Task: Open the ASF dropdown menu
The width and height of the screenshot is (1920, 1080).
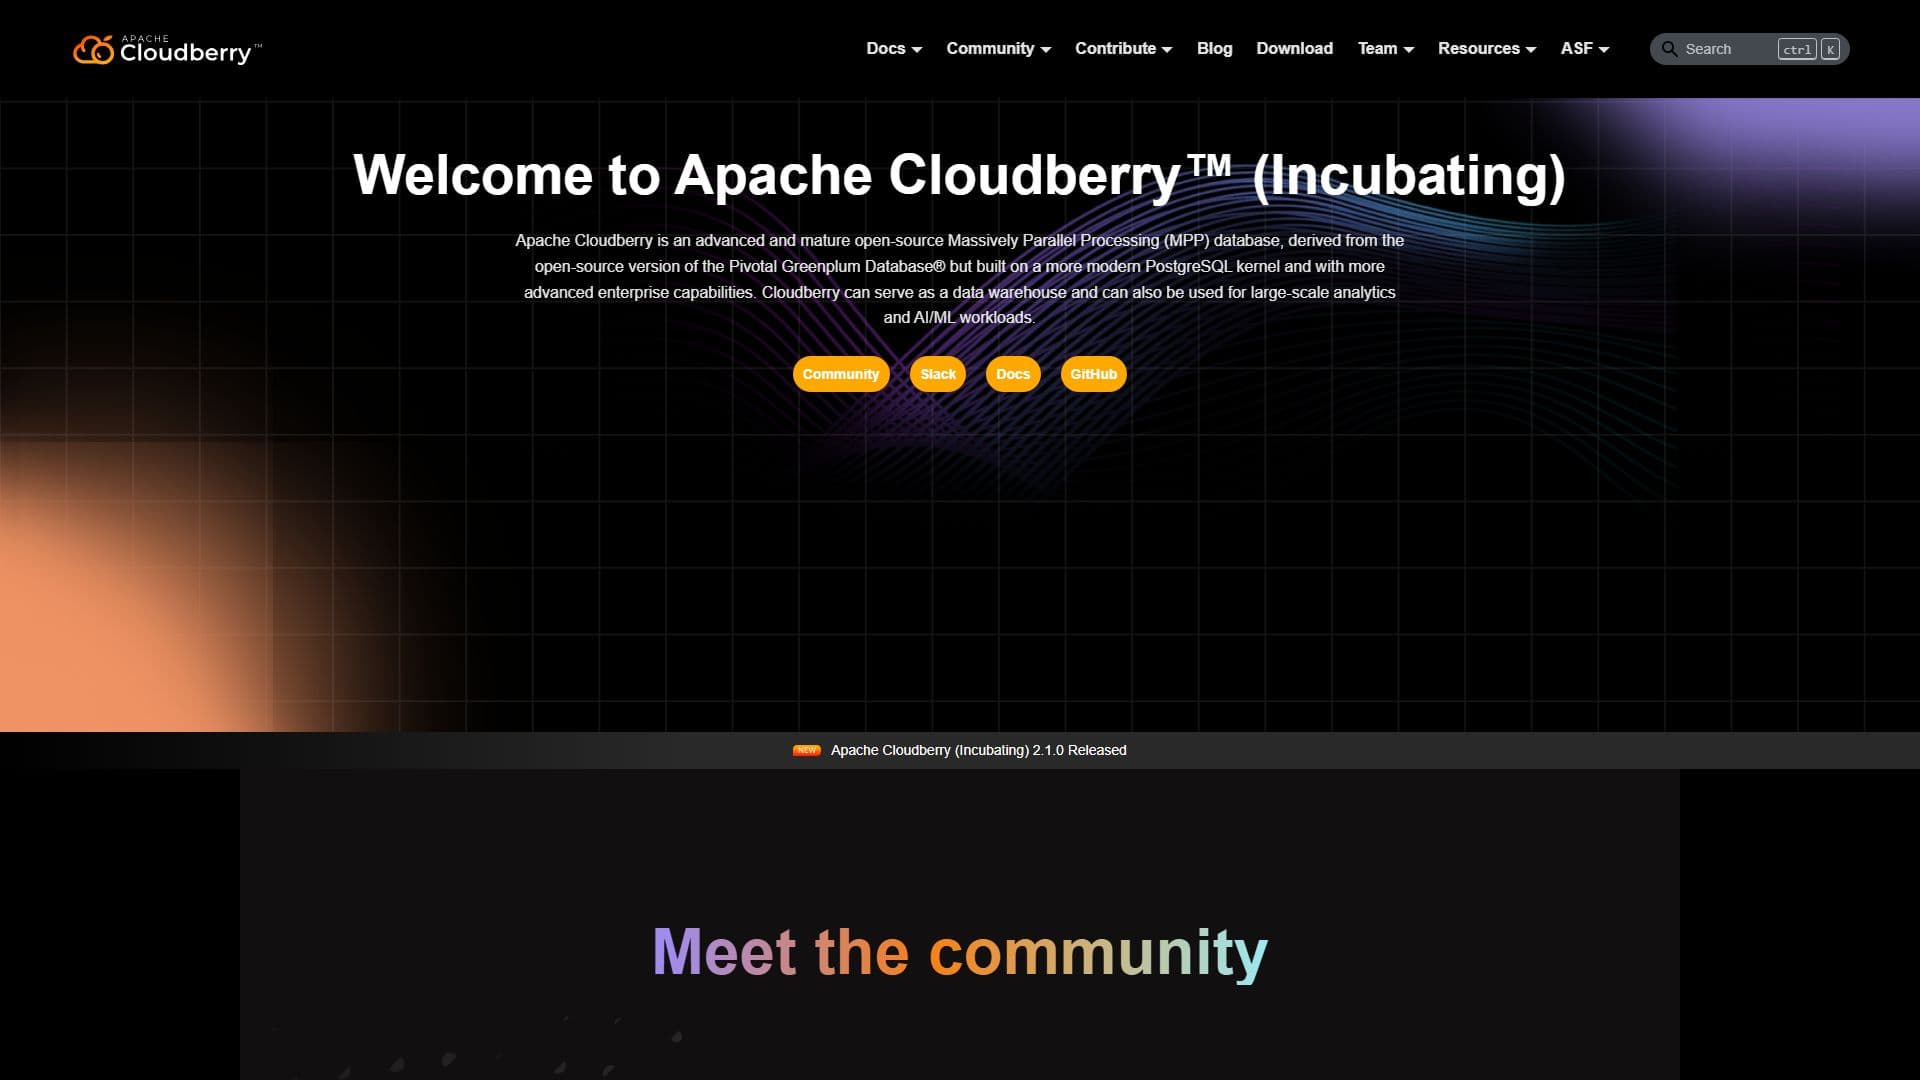Action: 1584,48
